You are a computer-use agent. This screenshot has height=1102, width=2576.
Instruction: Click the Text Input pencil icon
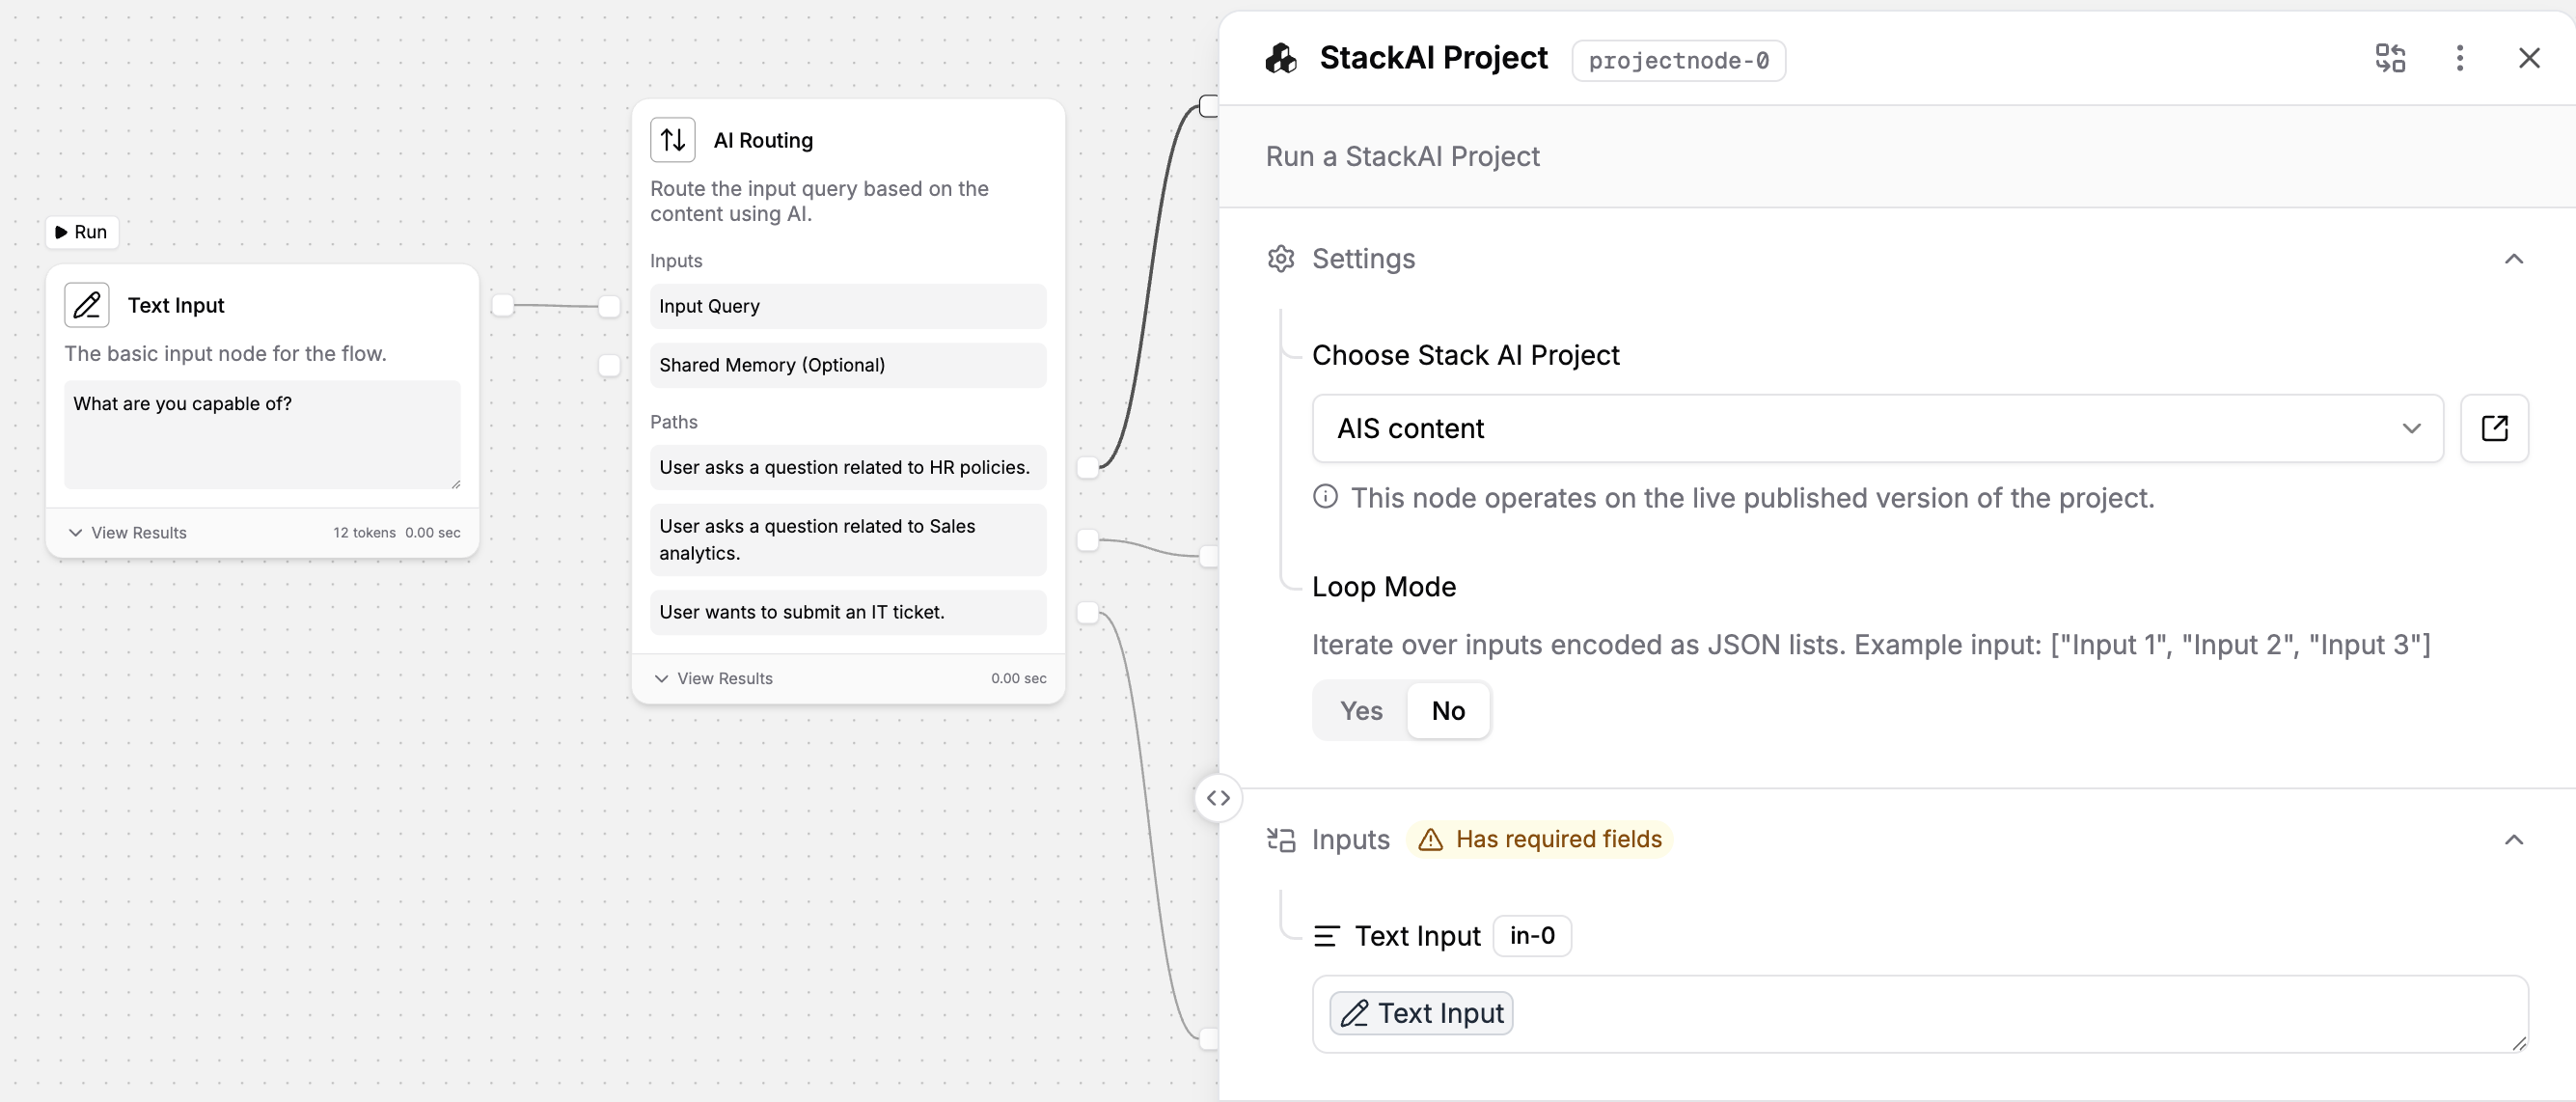tap(87, 305)
